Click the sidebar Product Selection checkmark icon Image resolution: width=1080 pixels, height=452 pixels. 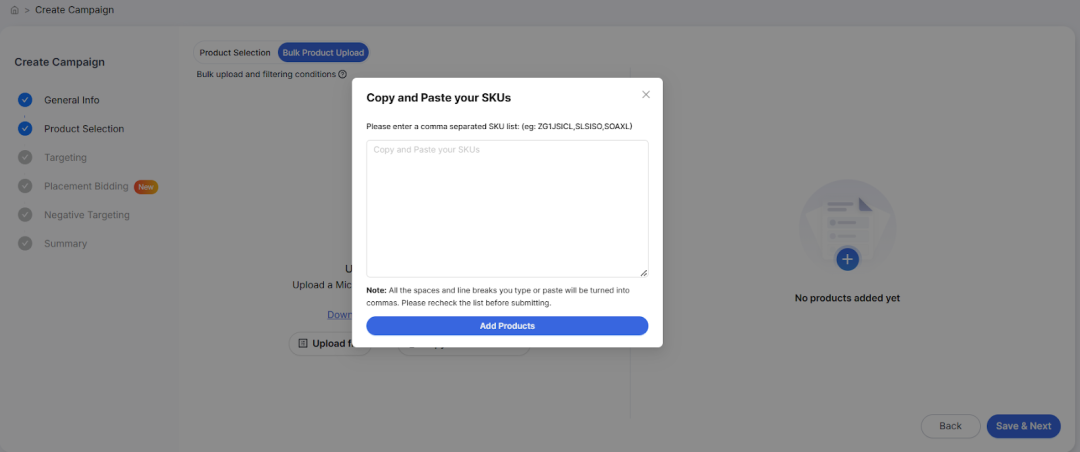click(25, 129)
